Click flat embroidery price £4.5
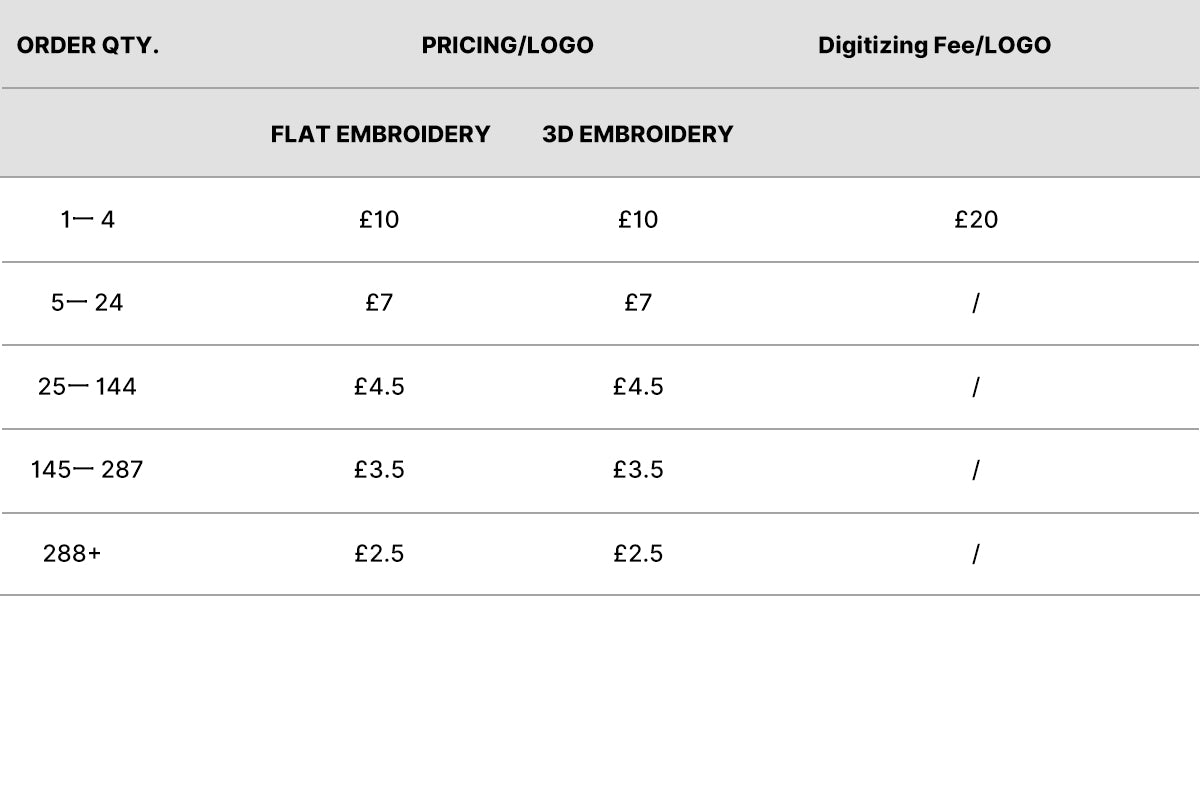Screen dimensions: 1200x800 (x=379, y=387)
